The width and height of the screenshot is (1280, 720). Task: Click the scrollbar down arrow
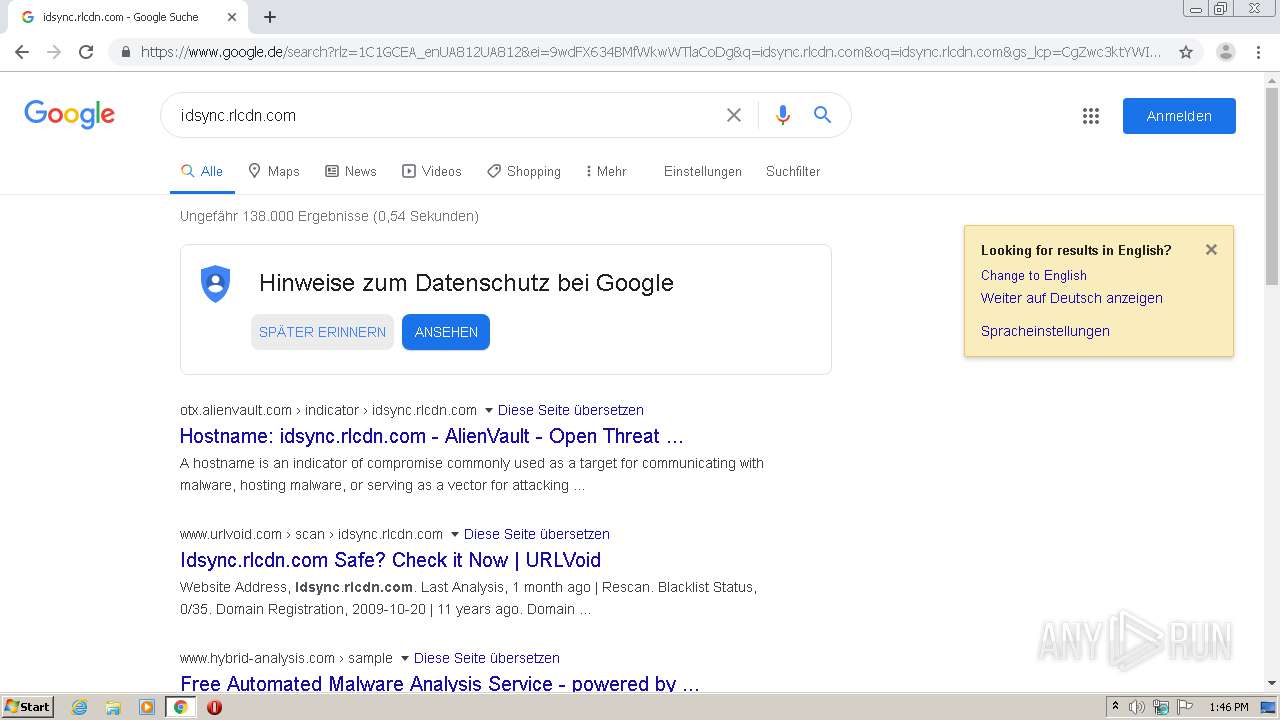pos(1272,683)
